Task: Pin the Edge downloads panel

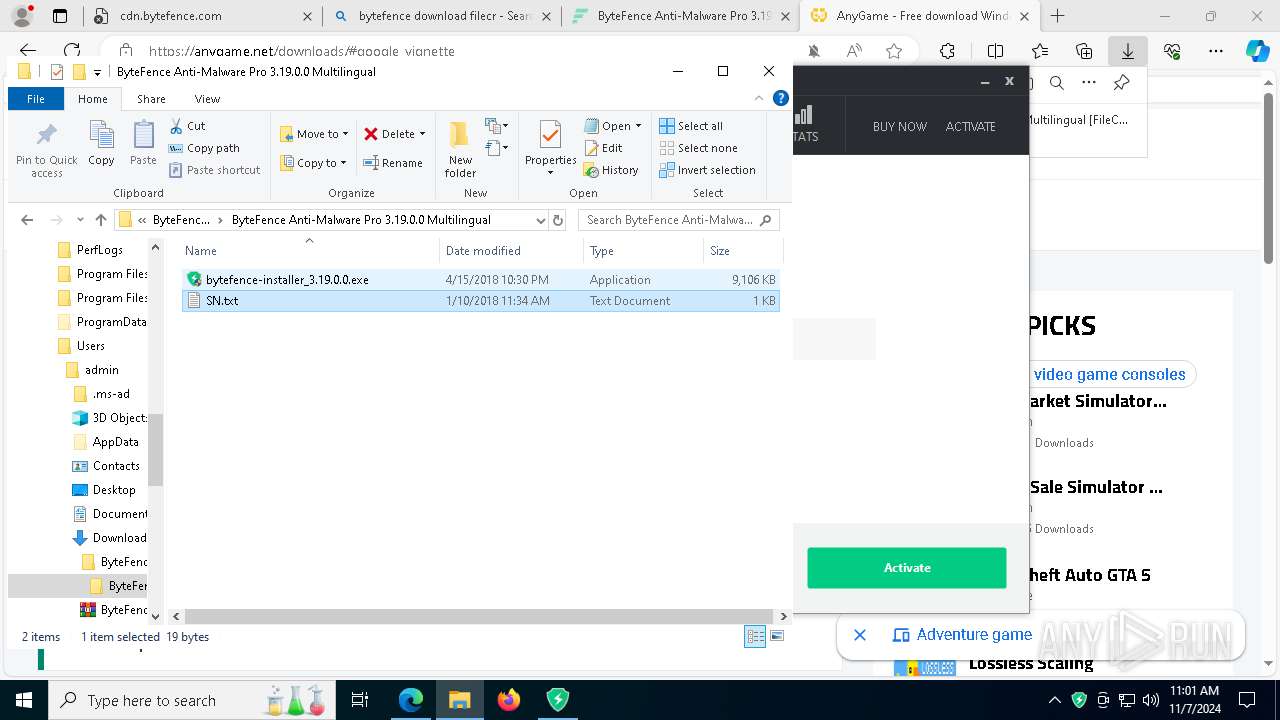Action: pos(1121,83)
